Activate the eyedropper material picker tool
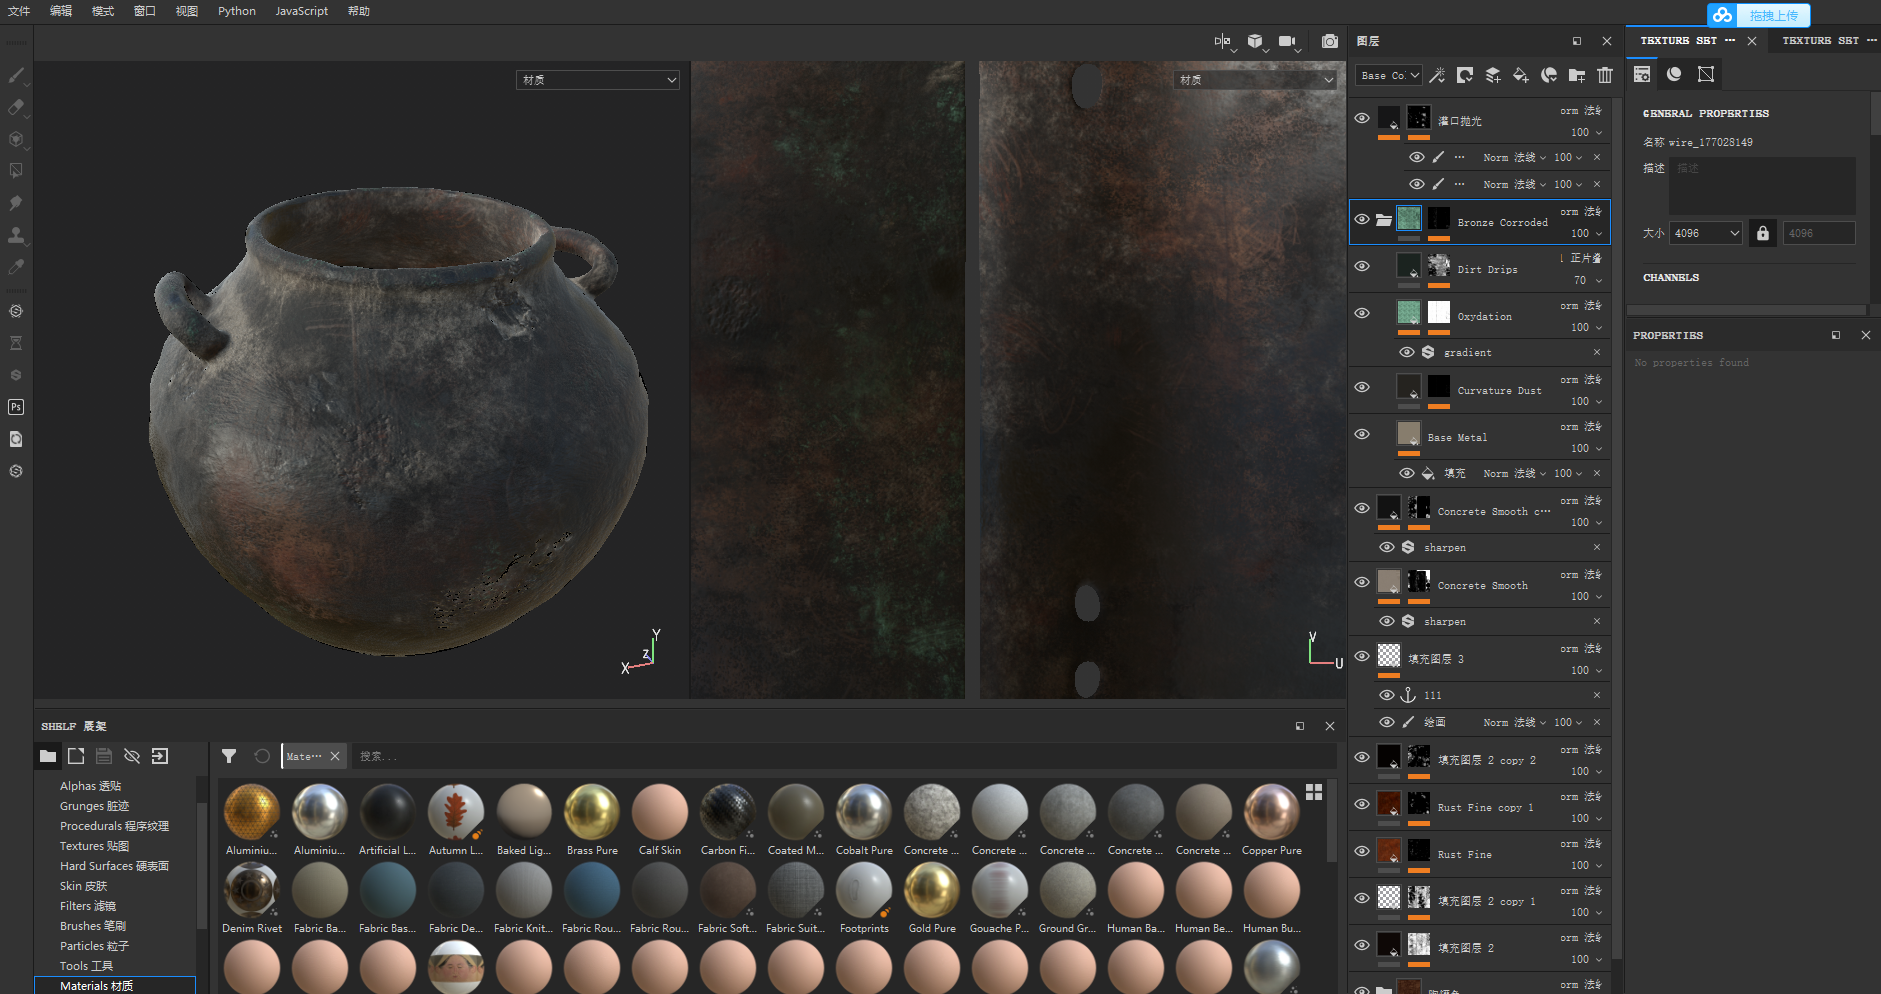 [x=16, y=267]
